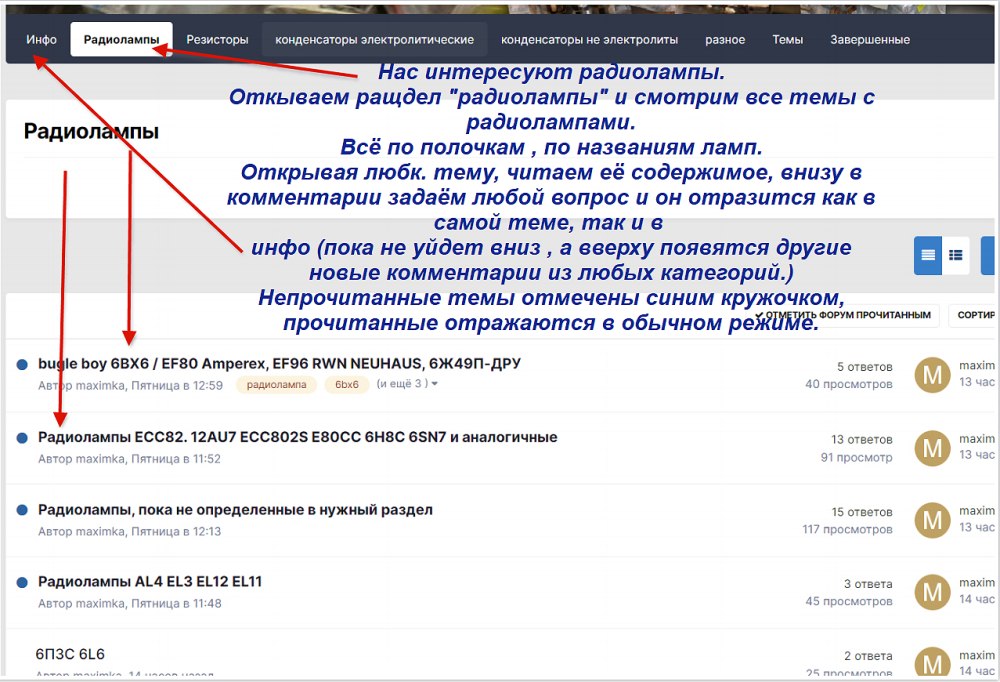Screen dimensions: 1000x682
Task: Click unread blue dot beside bugle boy 6BX6 topic
Action: [x=22, y=365]
